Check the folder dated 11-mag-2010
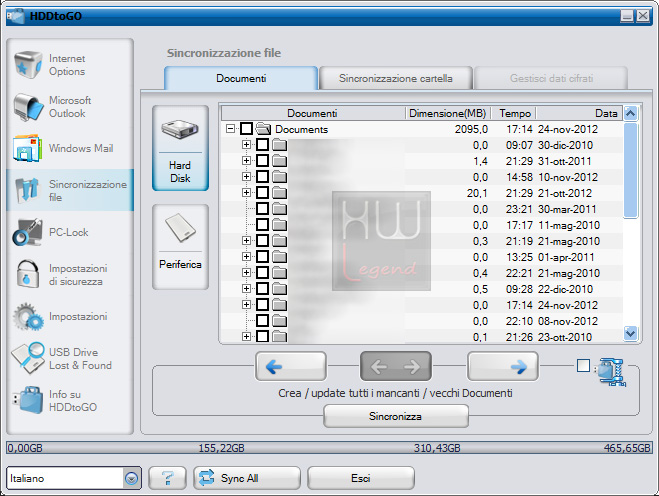This screenshot has width=659, height=496. click(263, 224)
